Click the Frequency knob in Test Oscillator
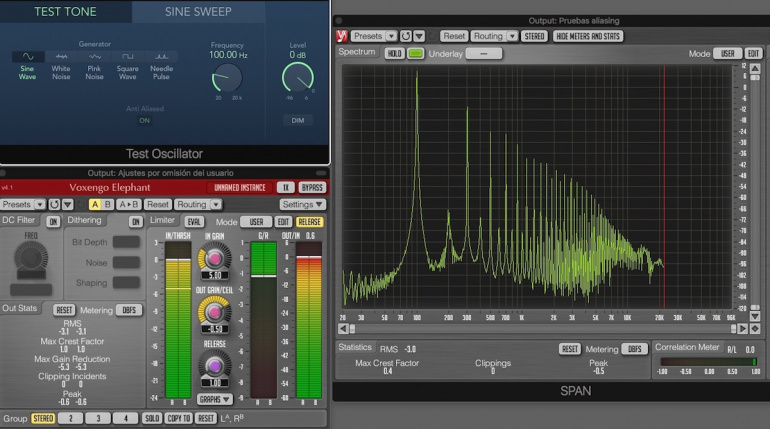 [227, 78]
